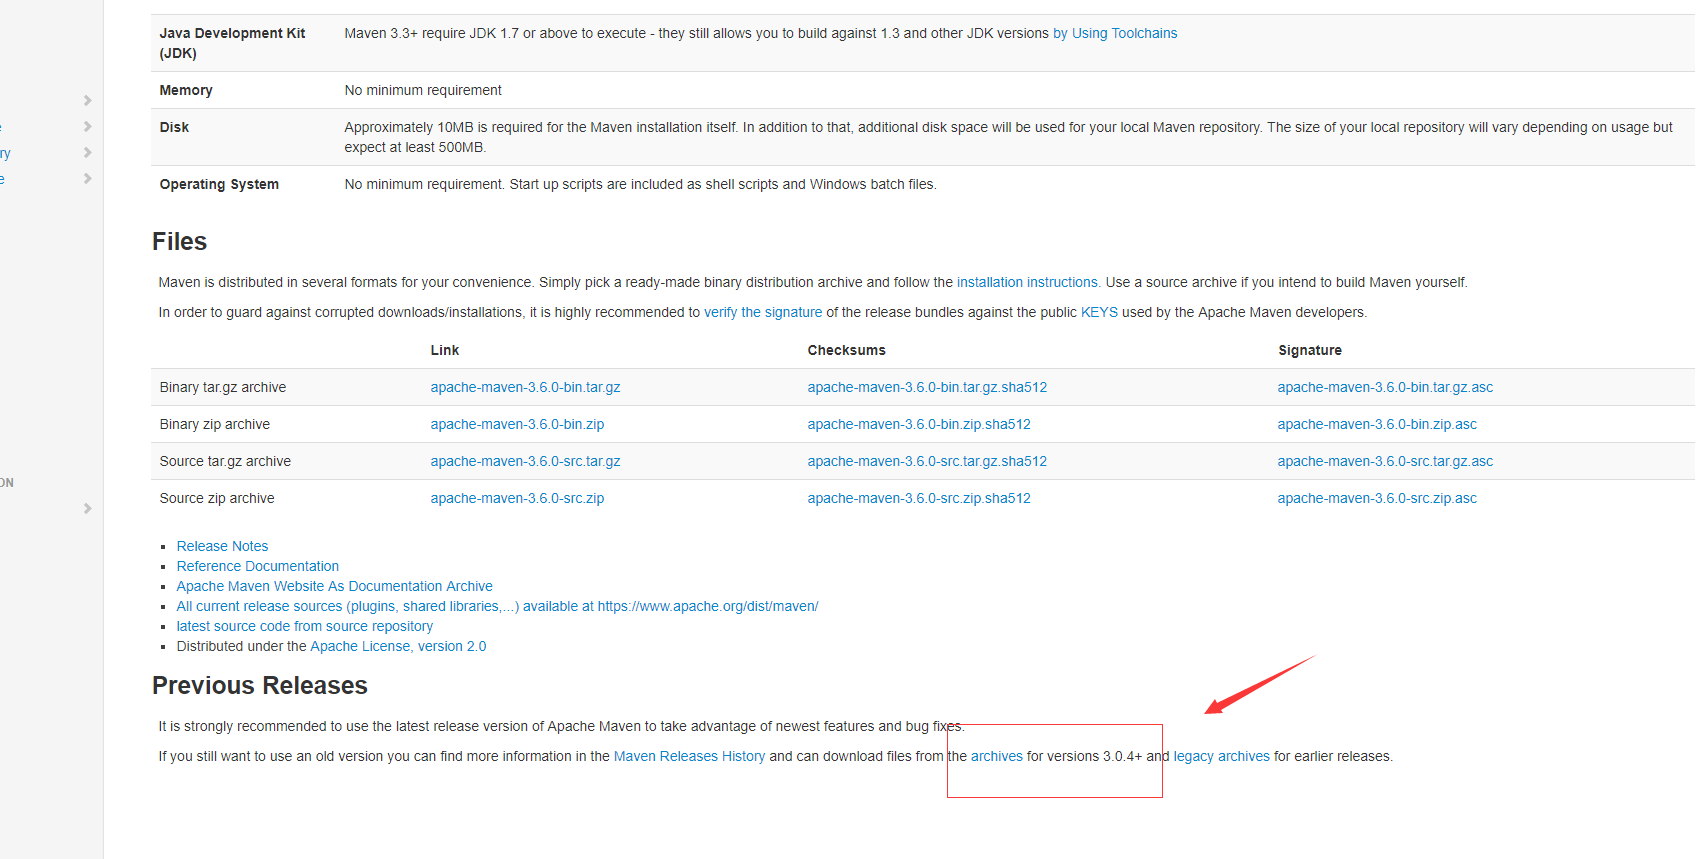The height and width of the screenshot is (859, 1698).
Task: Click the 'Java Development Kit (JDK)' requirement label
Action: pos(232,43)
